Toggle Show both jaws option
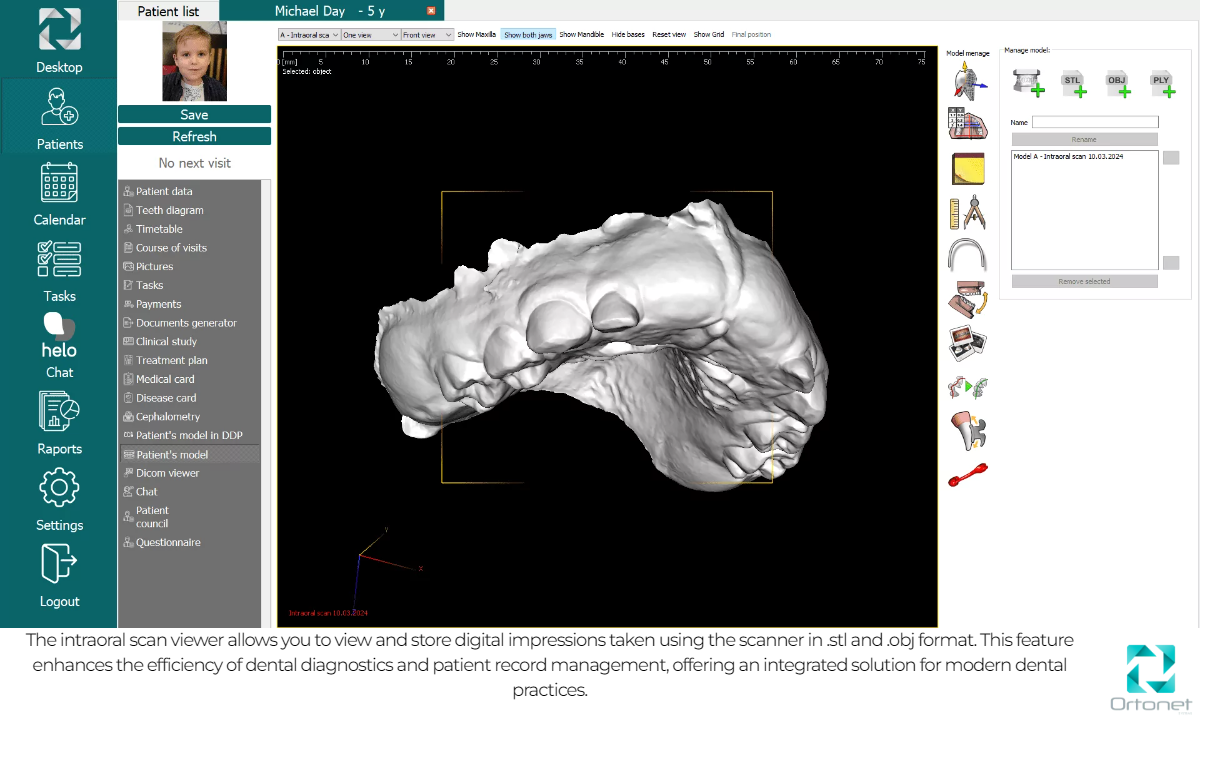 pos(528,35)
